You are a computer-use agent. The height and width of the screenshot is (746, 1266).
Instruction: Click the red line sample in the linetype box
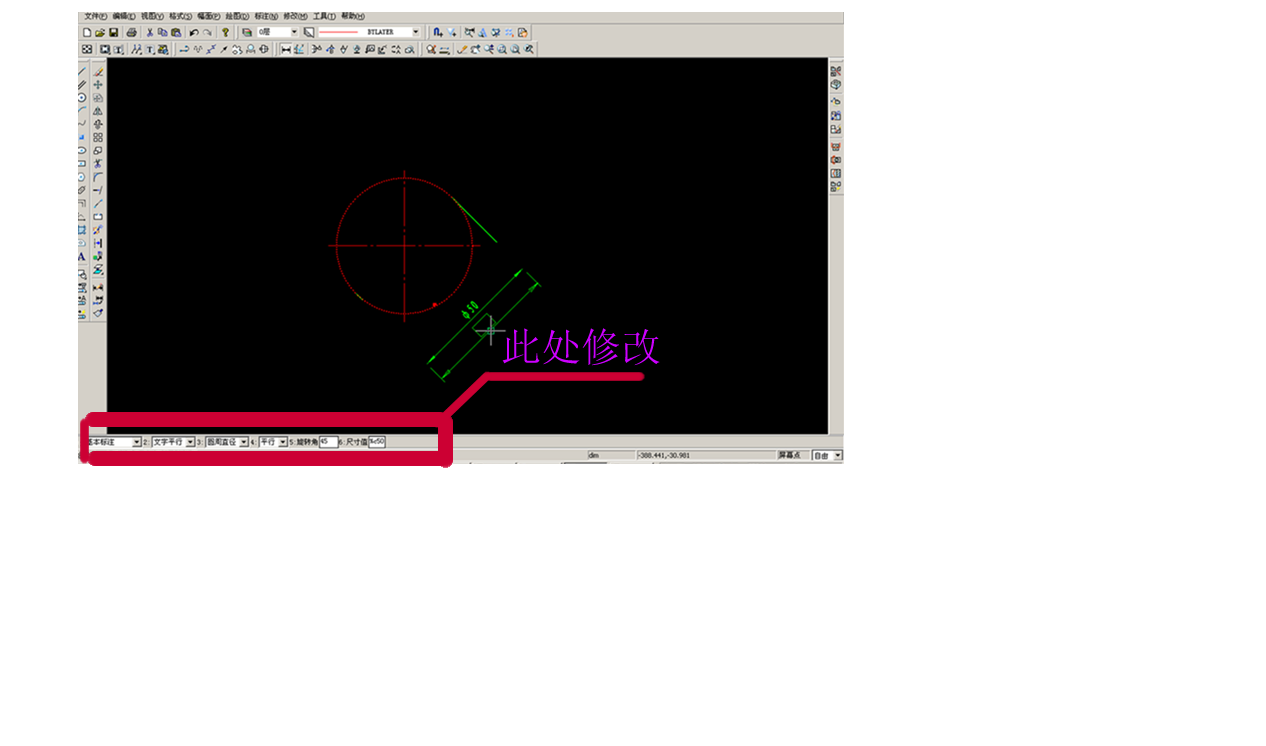pos(338,32)
